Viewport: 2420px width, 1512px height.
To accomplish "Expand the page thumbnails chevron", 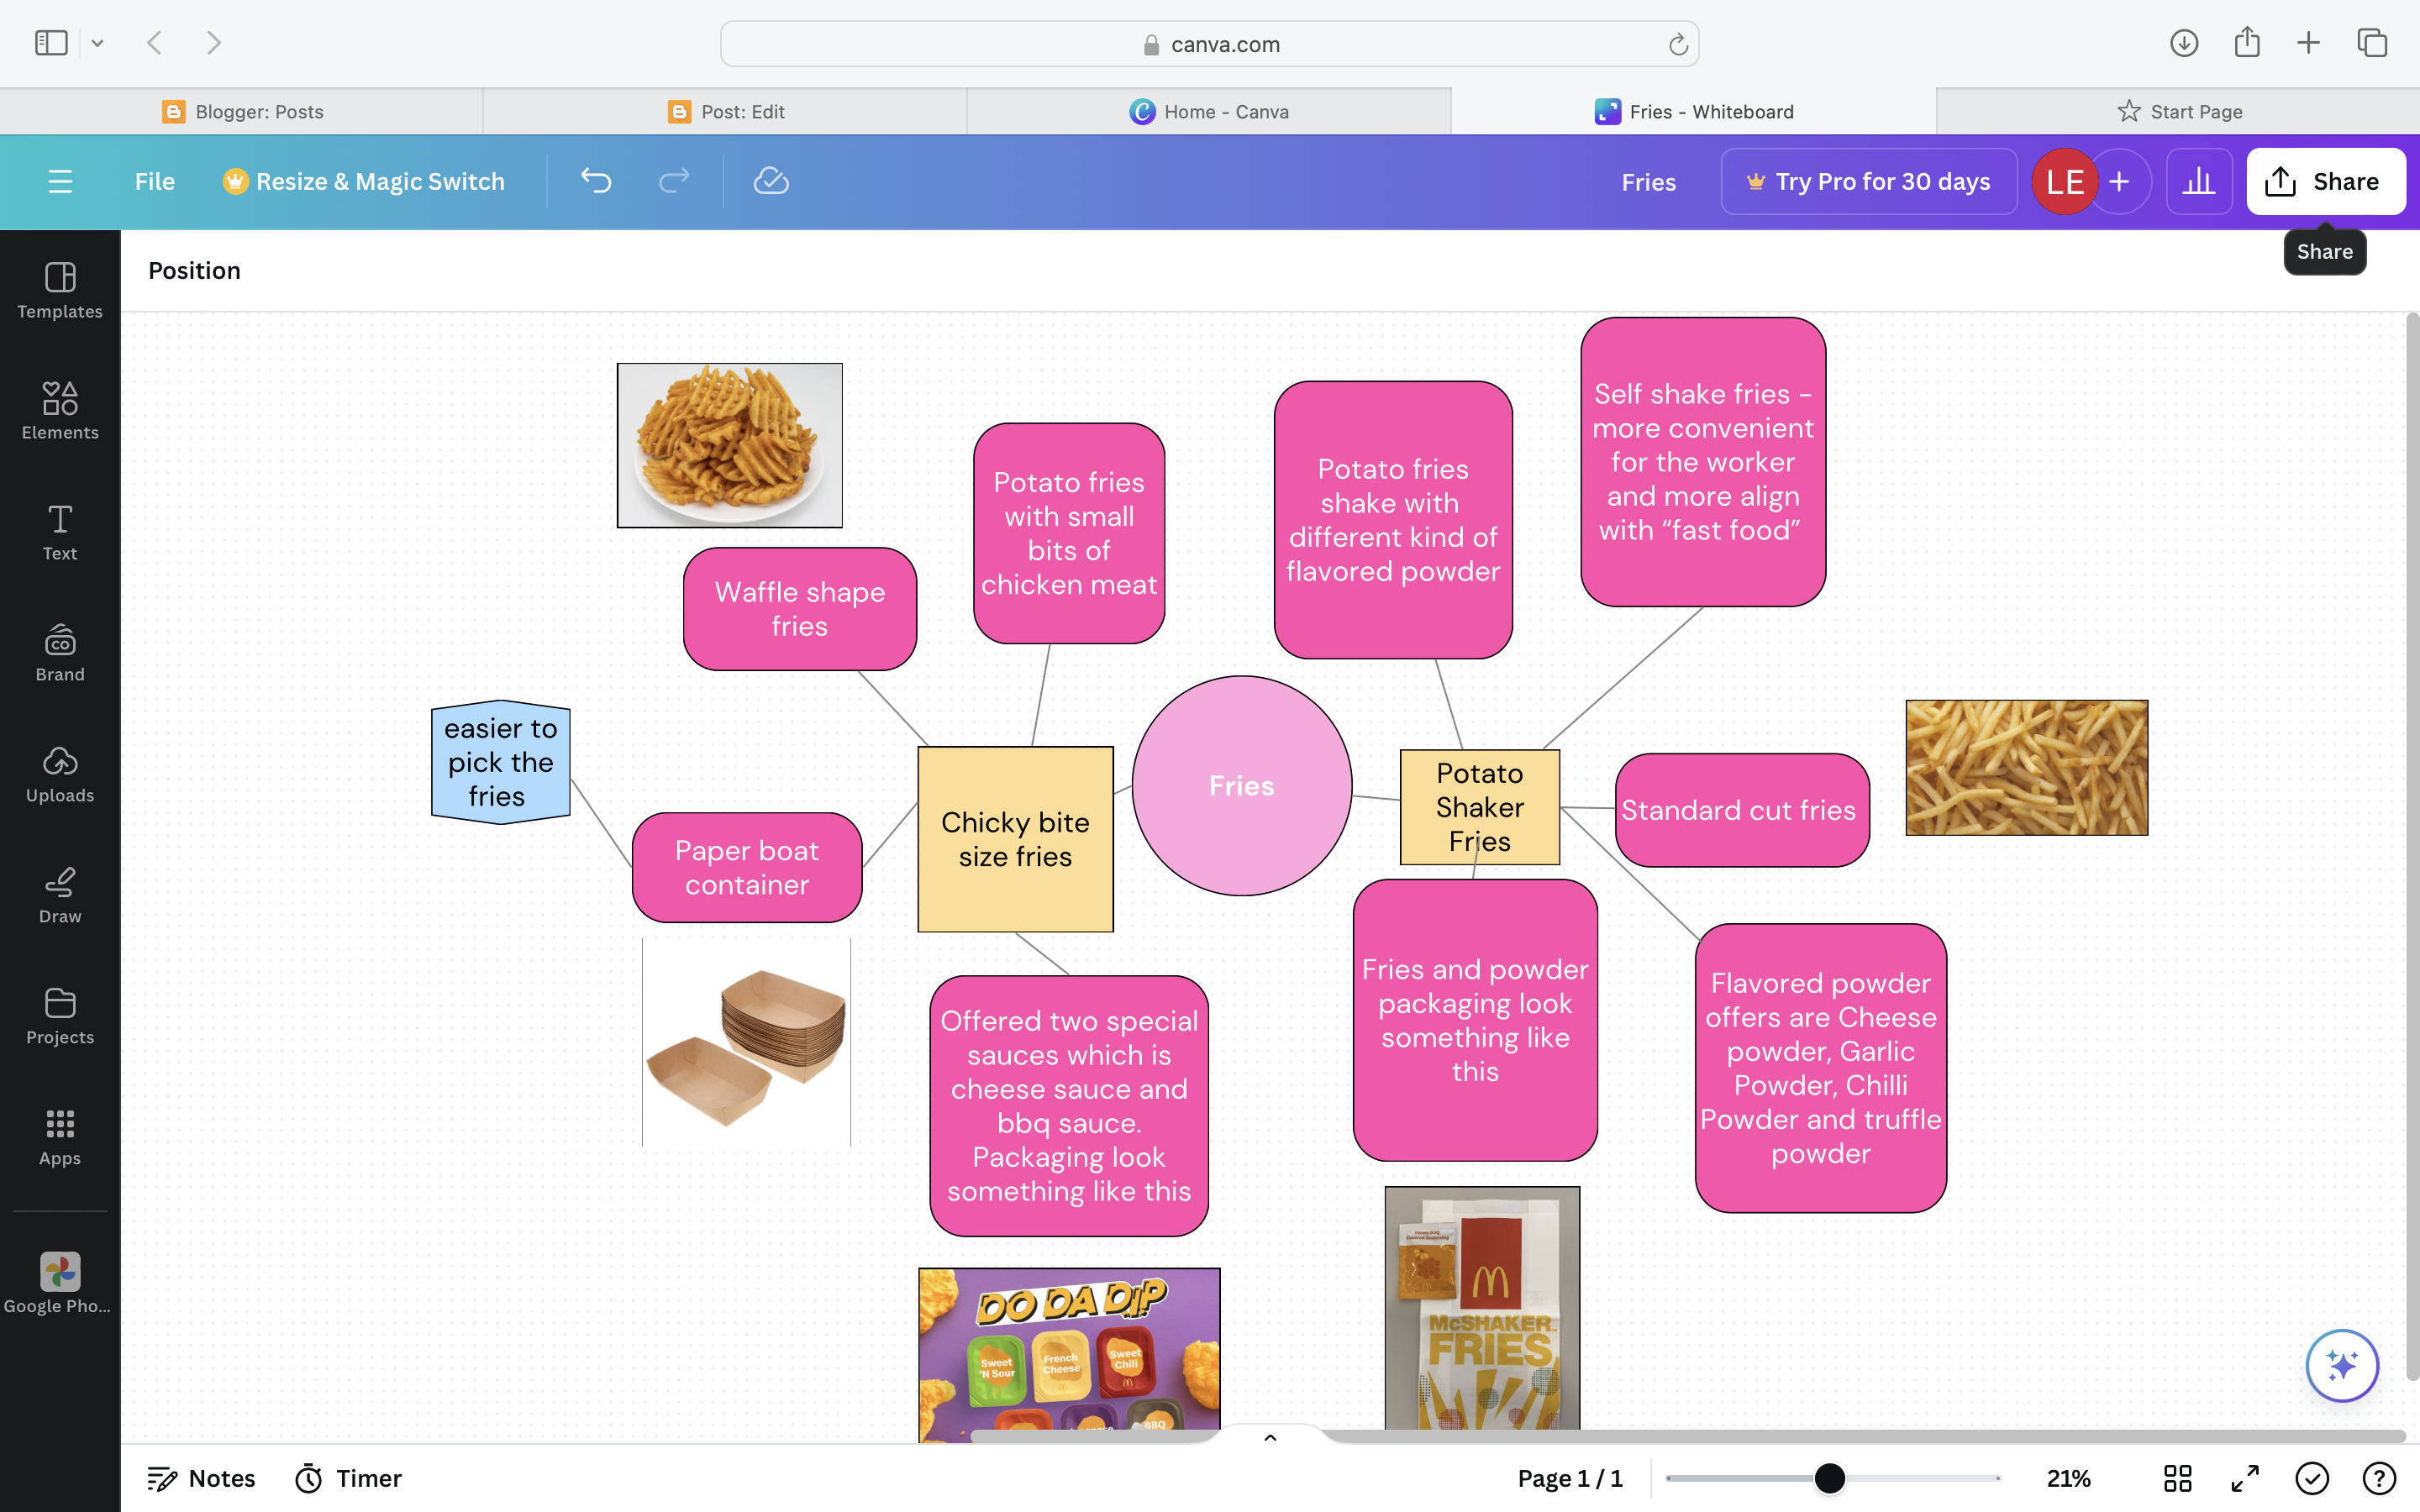I will 1270,1438.
